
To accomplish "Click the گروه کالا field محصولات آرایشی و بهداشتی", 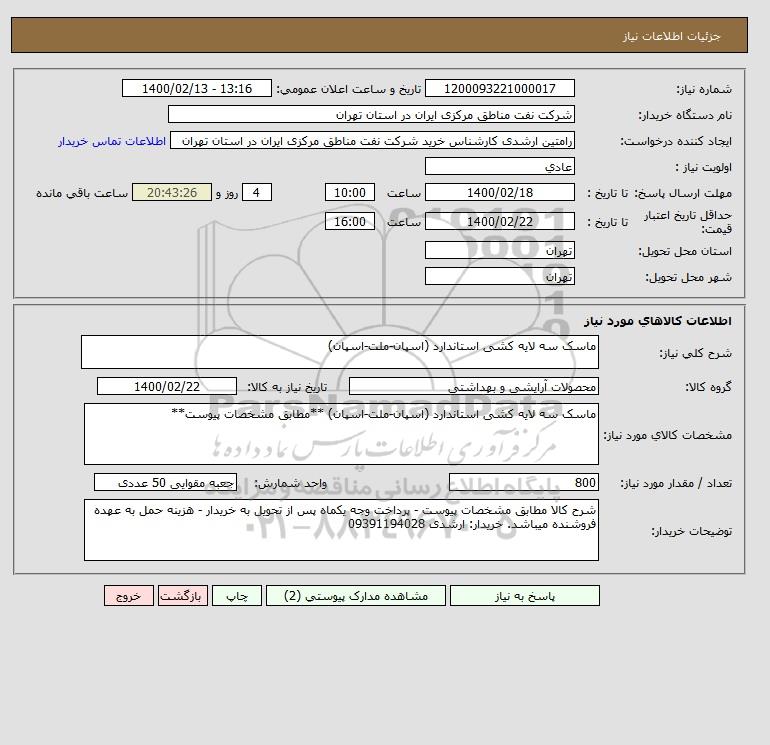I will 473,386.
